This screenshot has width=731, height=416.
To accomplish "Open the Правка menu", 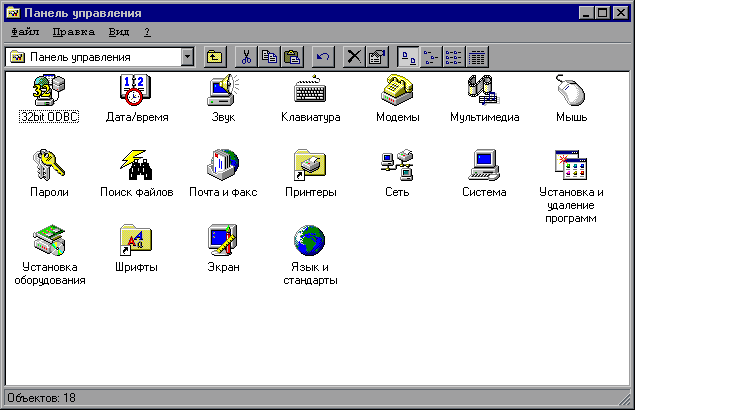I will click(74, 32).
